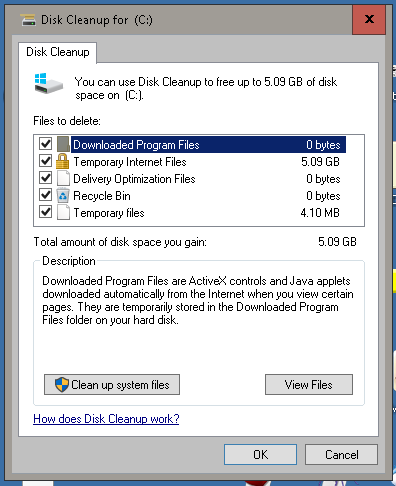Click the Recycle Bin icon in the list
Image resolution: width=396 pixels, height=486 pixels.
pos(63,196)
